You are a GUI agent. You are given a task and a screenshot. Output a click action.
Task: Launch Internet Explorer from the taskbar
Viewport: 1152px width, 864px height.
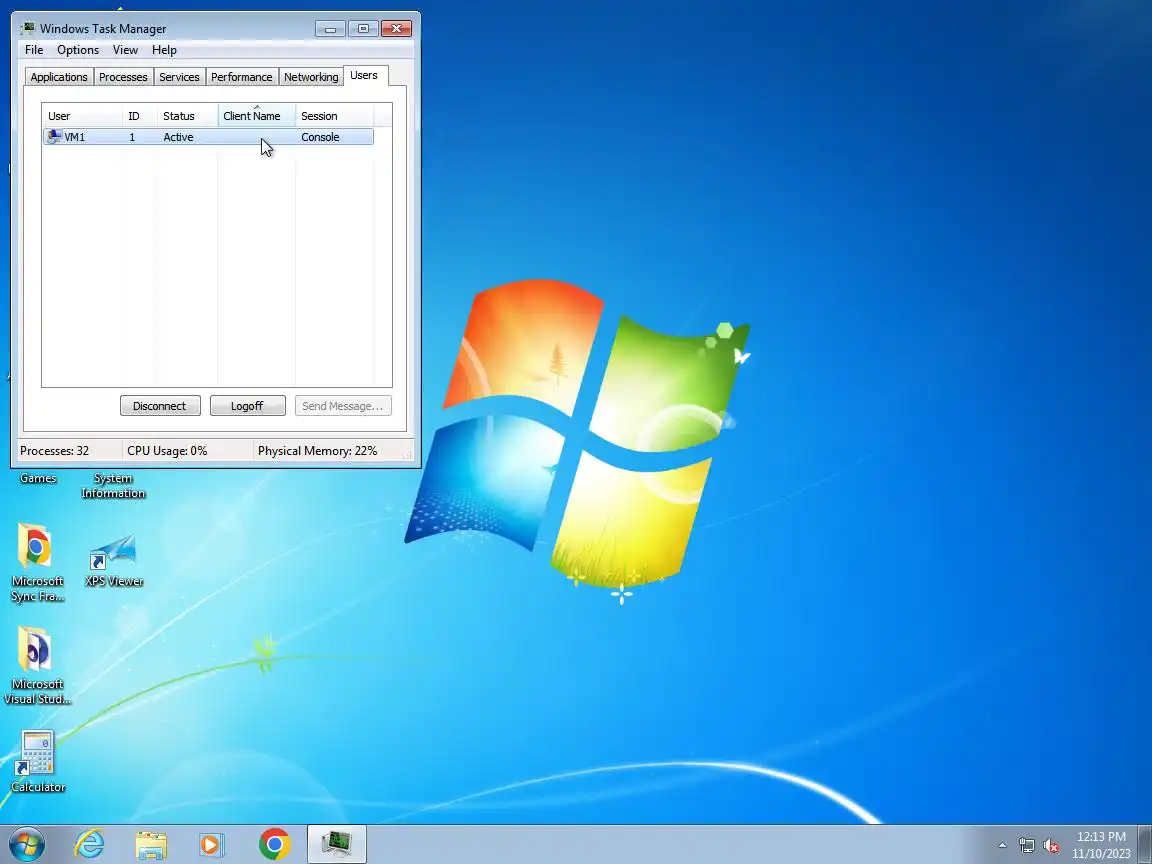click(x=90, y=844)
